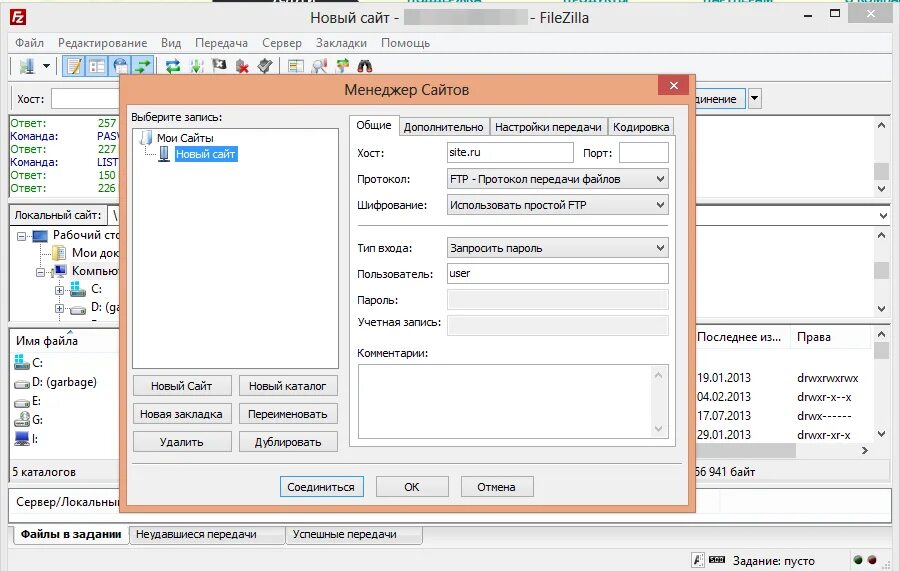Toggle the message log display
Screen dimensions: 900x571
pos(74,67)
